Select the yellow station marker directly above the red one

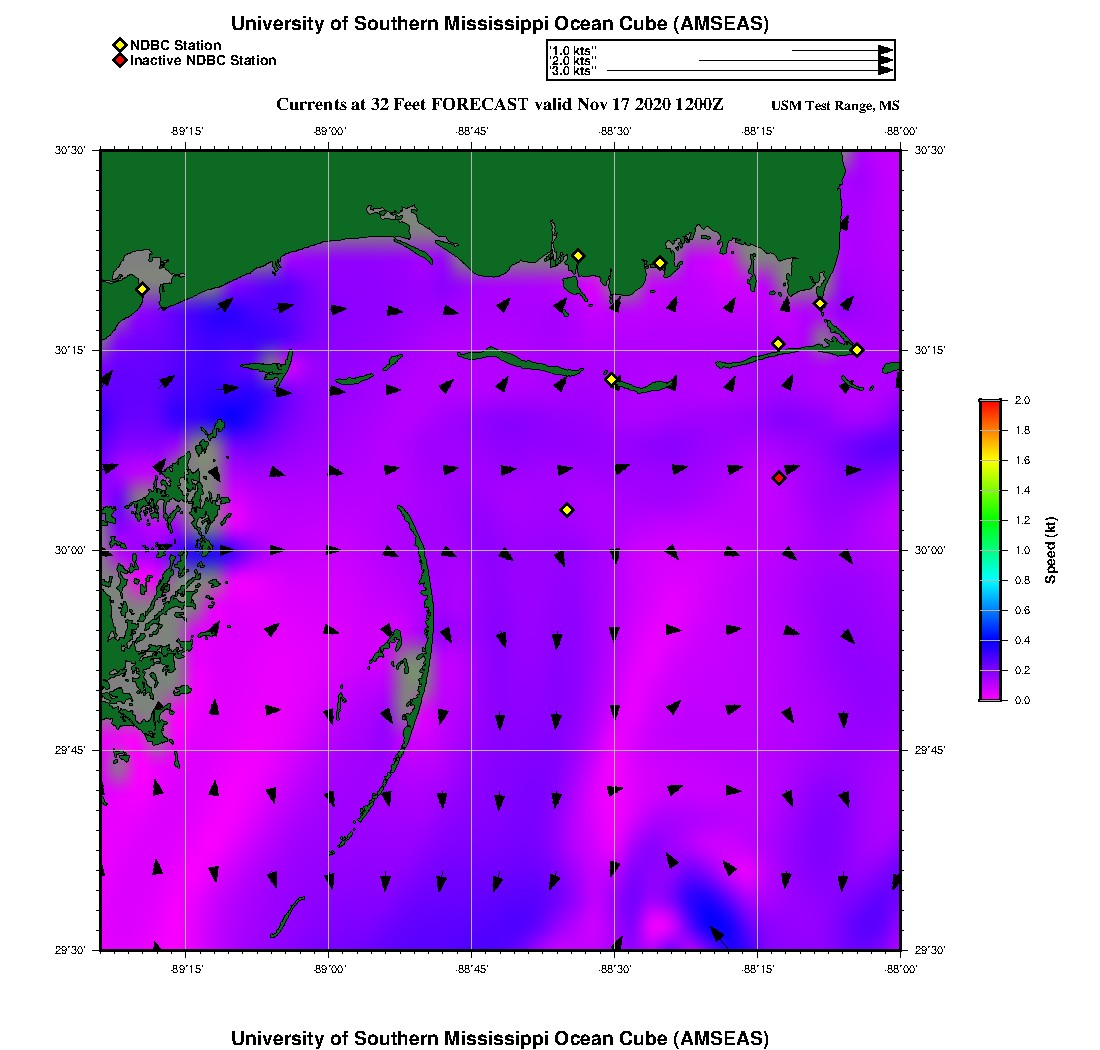click(778, 344)
